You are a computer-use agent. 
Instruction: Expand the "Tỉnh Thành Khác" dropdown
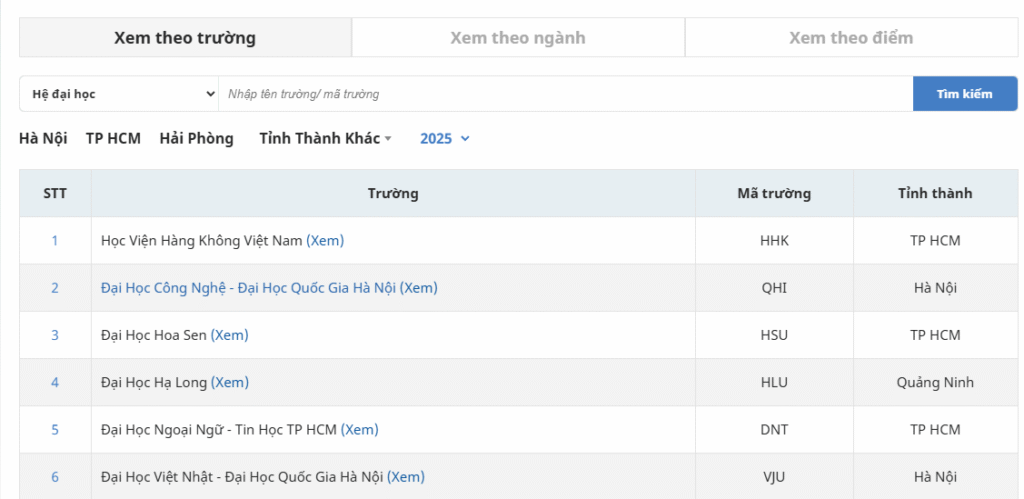325,139
